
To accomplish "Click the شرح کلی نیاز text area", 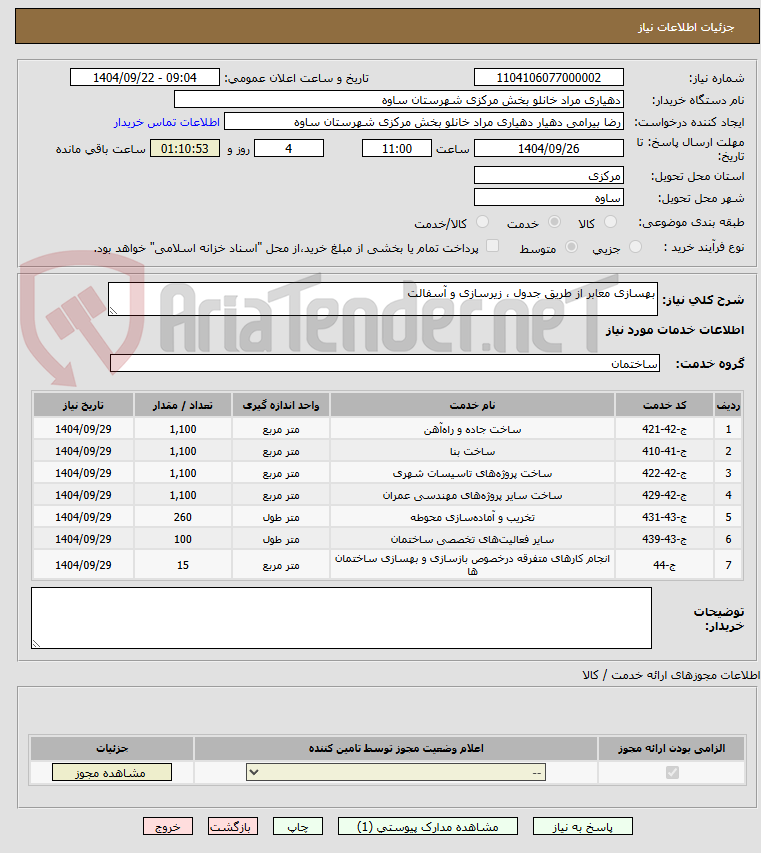I will [383, 299].
